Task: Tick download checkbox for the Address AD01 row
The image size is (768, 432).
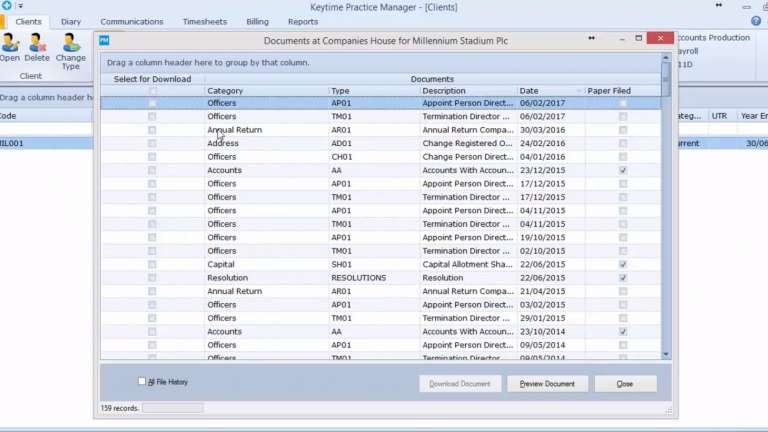Action: point(152,144)
